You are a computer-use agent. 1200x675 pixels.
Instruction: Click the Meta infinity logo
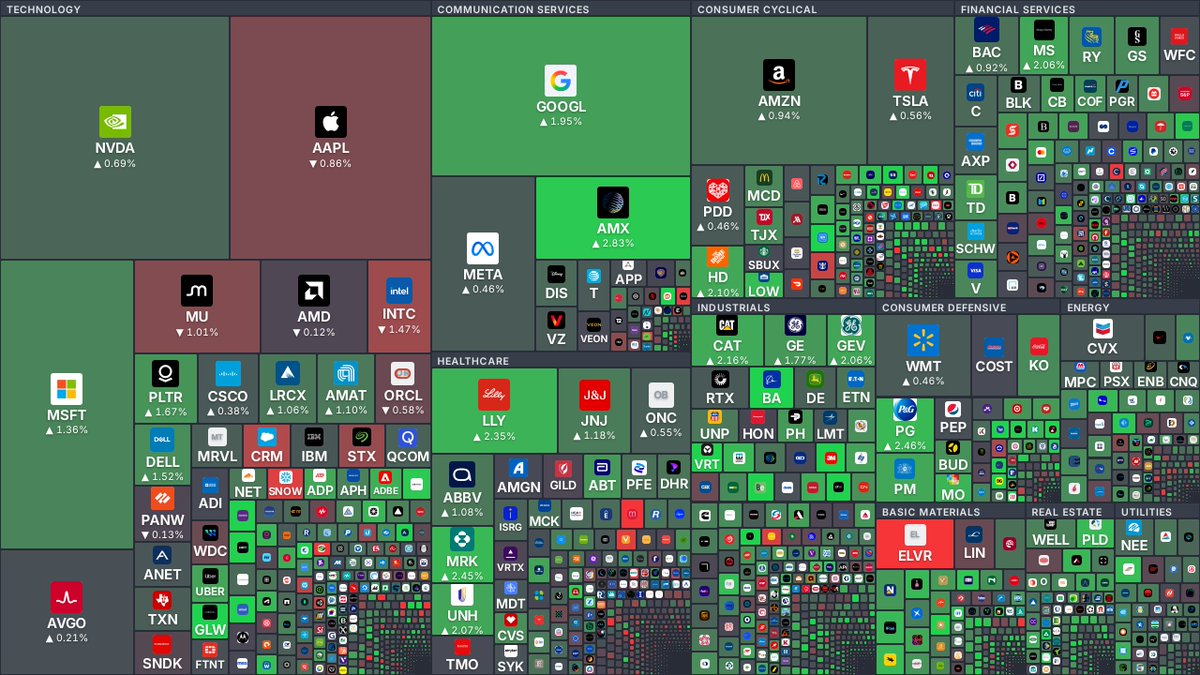pyautogui.click(x=483, y=249)
